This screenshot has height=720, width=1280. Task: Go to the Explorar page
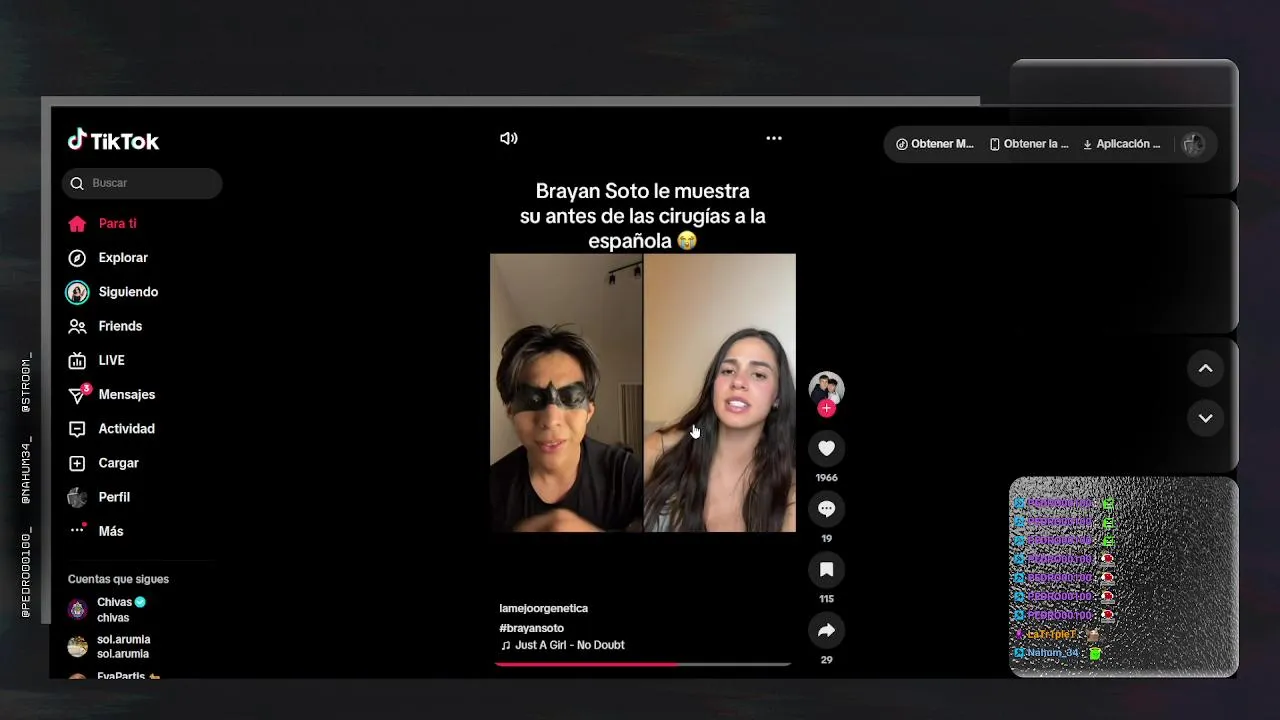point(122,258)
